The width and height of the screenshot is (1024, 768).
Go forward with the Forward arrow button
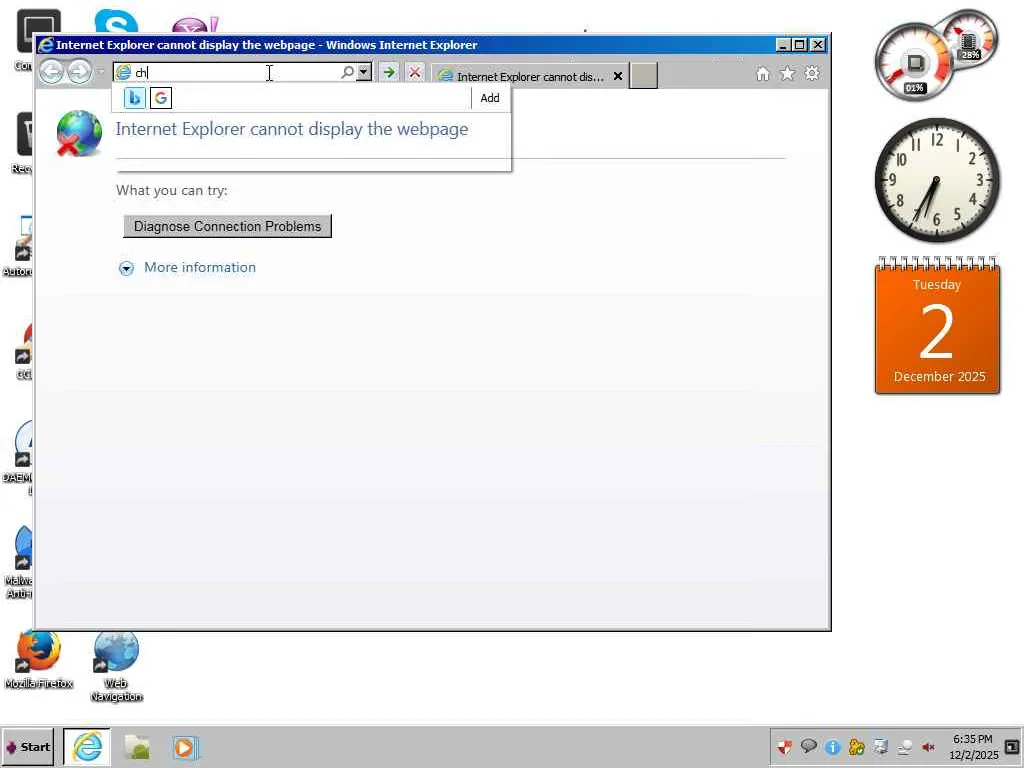(79, 72)
